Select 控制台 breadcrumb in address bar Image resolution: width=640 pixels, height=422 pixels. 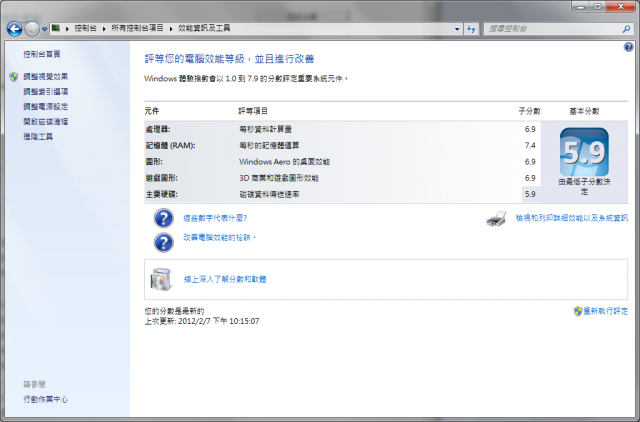point(85,28)
